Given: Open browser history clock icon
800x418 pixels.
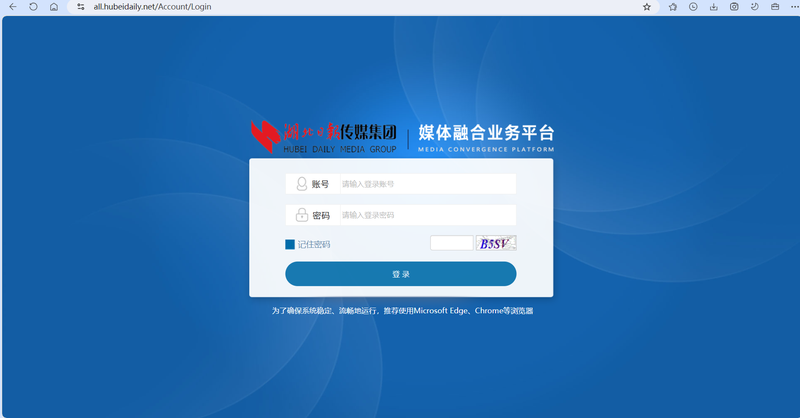Looking at the screenshot, I should pos(693,7).
